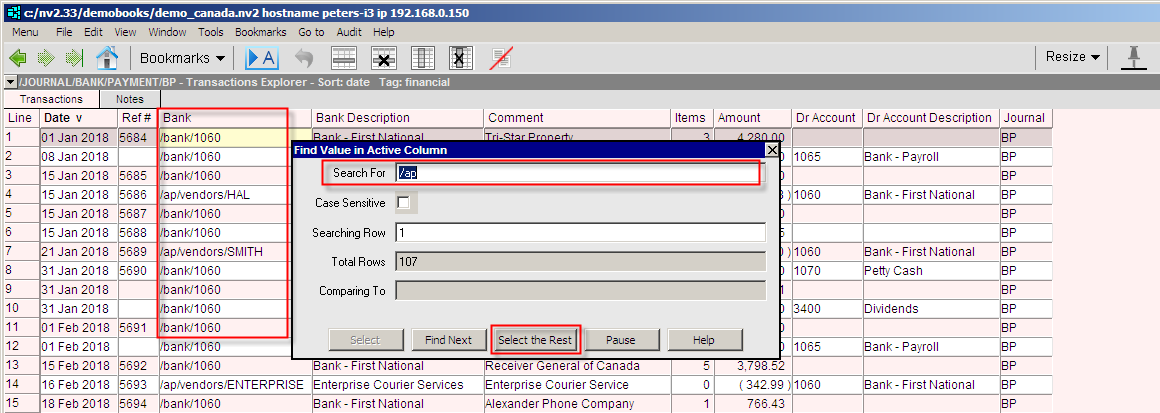Click the Search For text field
The image size is (1160, 413).
tap(576, 173)
